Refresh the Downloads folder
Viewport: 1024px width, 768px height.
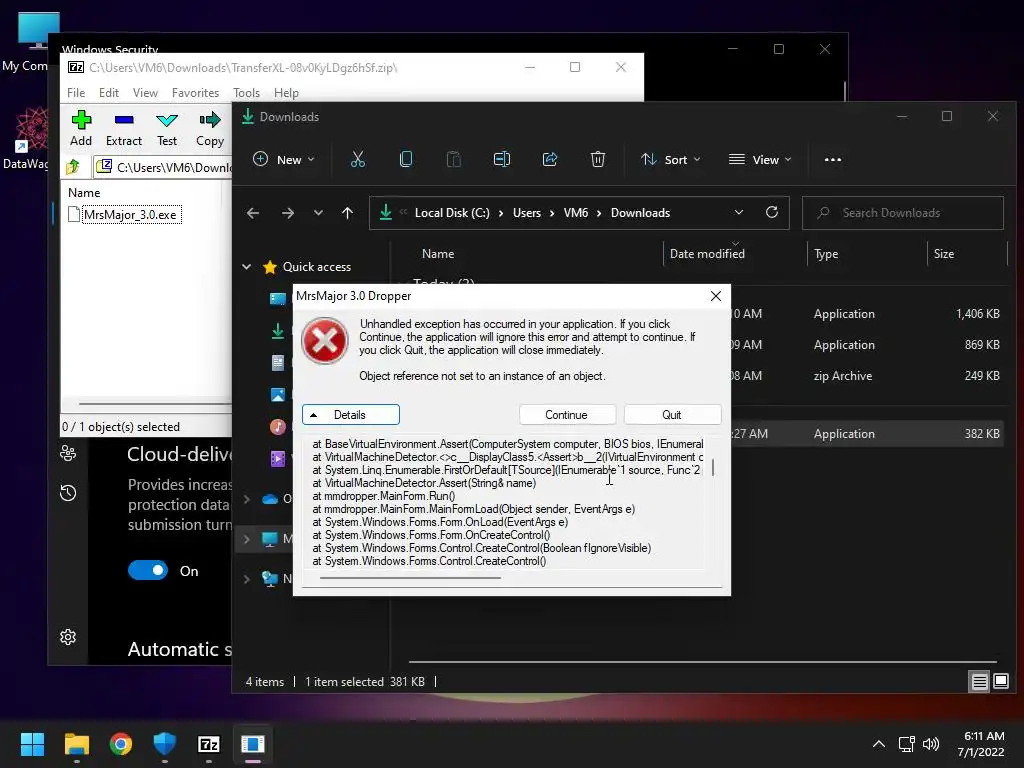772,212
